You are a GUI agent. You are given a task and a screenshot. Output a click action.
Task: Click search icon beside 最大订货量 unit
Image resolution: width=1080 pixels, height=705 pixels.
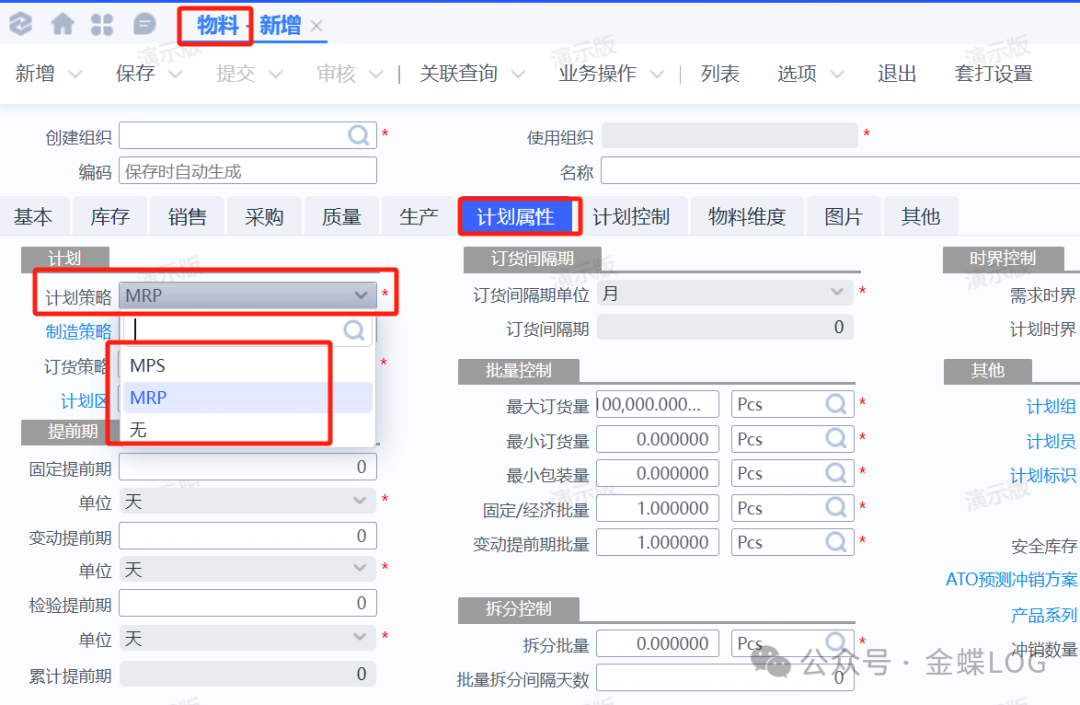pyautogui.click(x=836, y=404)
